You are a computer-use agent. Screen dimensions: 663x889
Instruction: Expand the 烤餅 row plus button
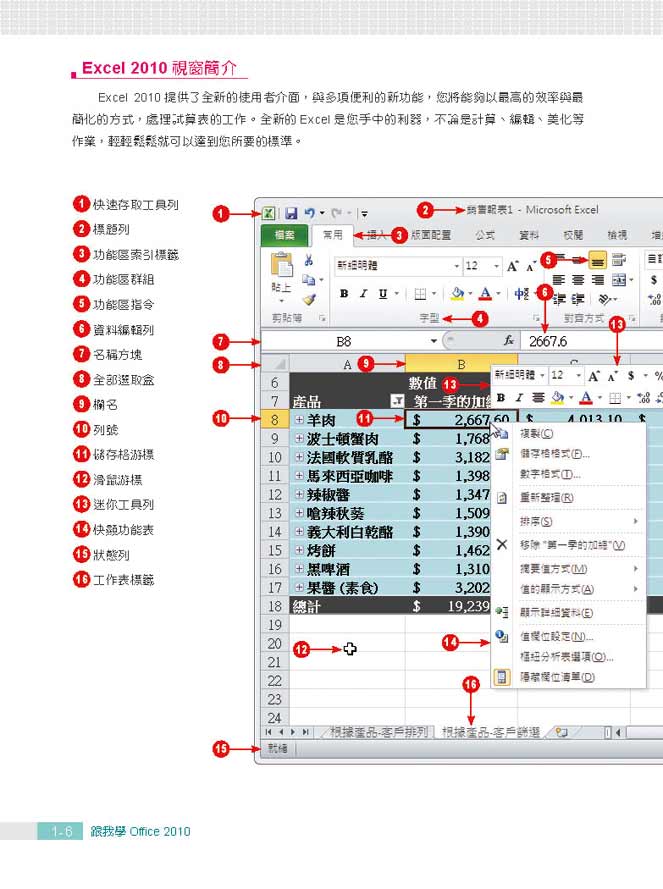pyautogui.click(x=299, y=550)
